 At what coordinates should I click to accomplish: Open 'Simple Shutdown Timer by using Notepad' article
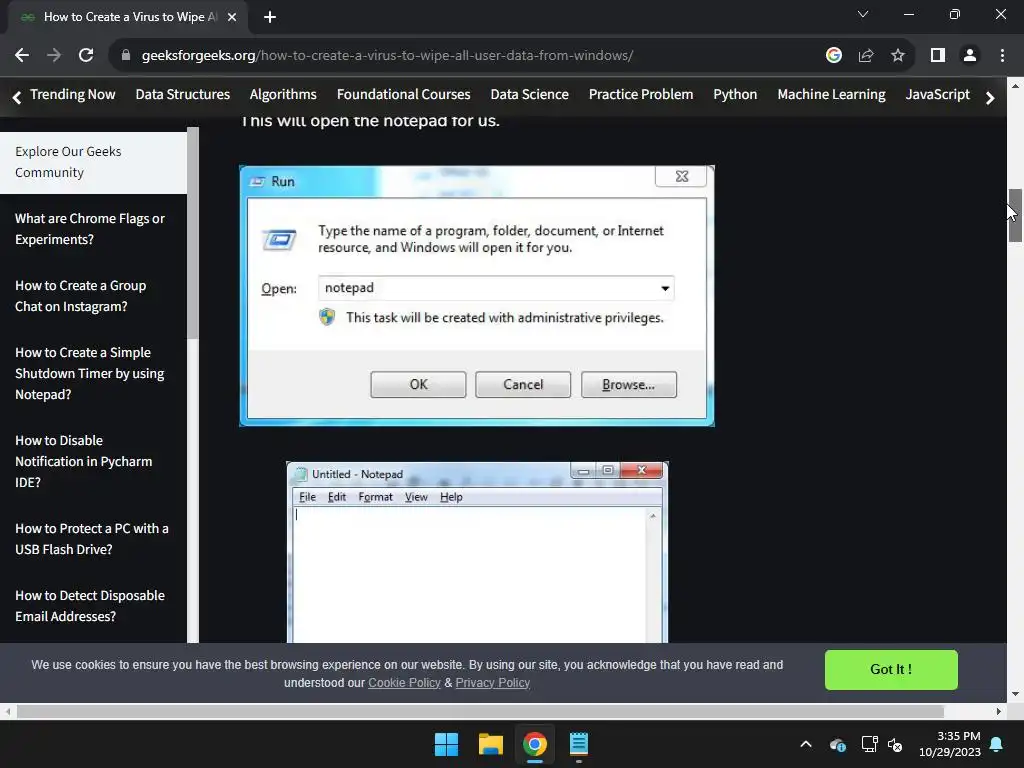90,374
